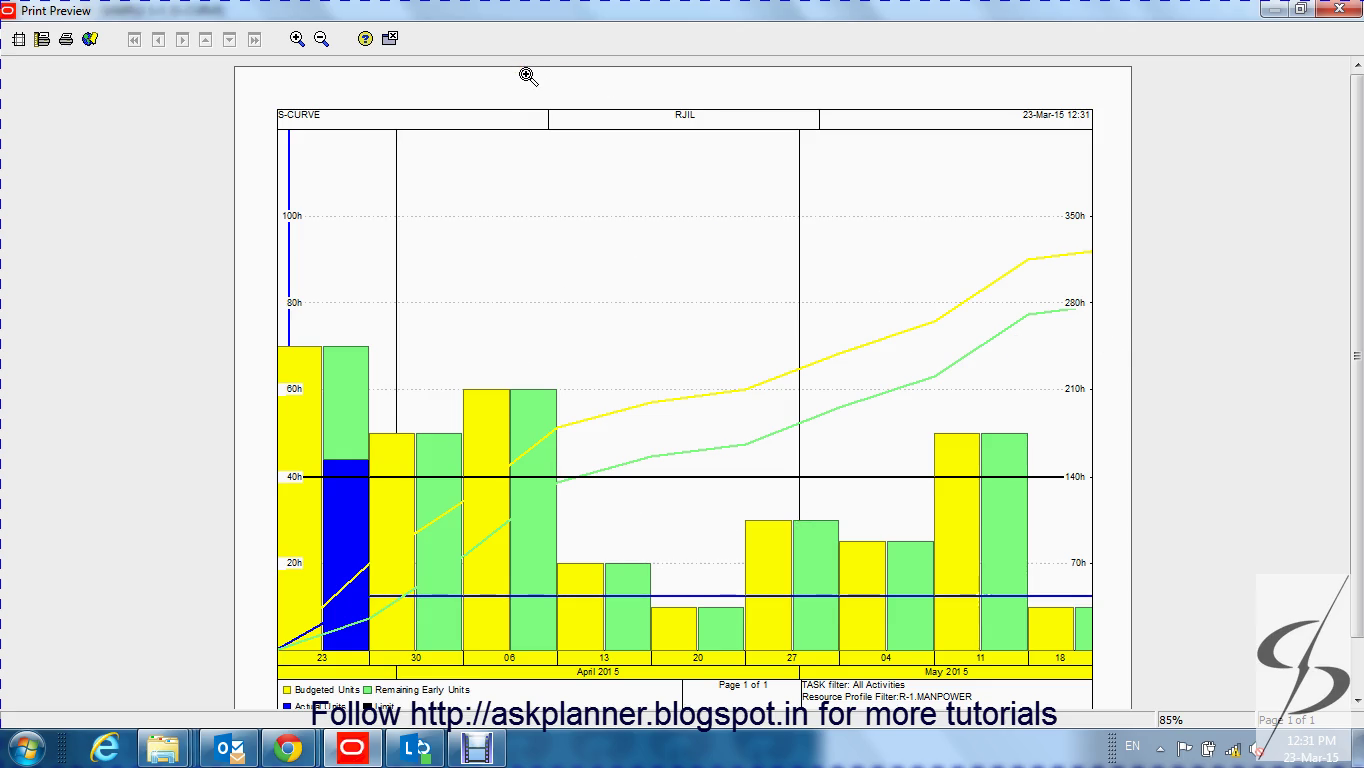
Task: Select the Zoom Out magnifier icon
Action: [x=320, y=38]
